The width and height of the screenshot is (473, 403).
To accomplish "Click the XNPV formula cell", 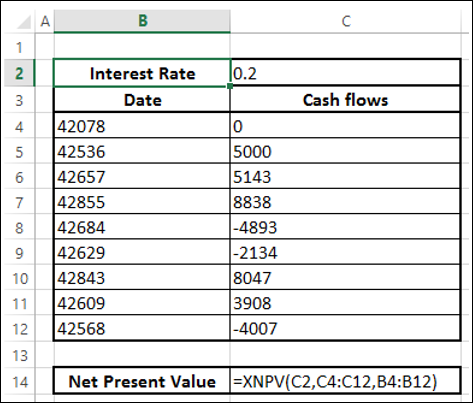I will (345, 381).
